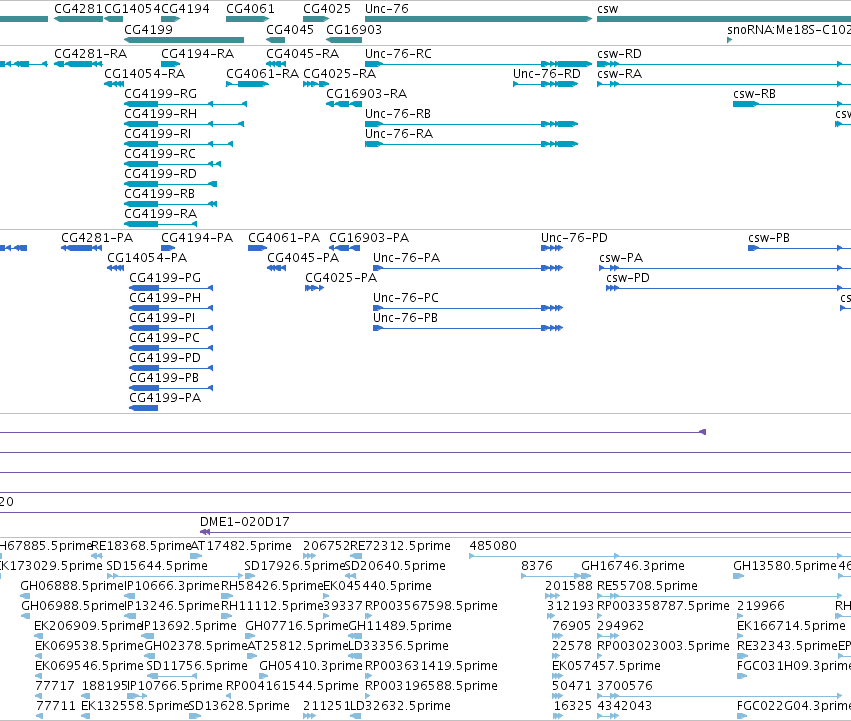The height and width of the screenshot is (721, 851).
Task: Click the csw gene label
Action: [607, 9]
